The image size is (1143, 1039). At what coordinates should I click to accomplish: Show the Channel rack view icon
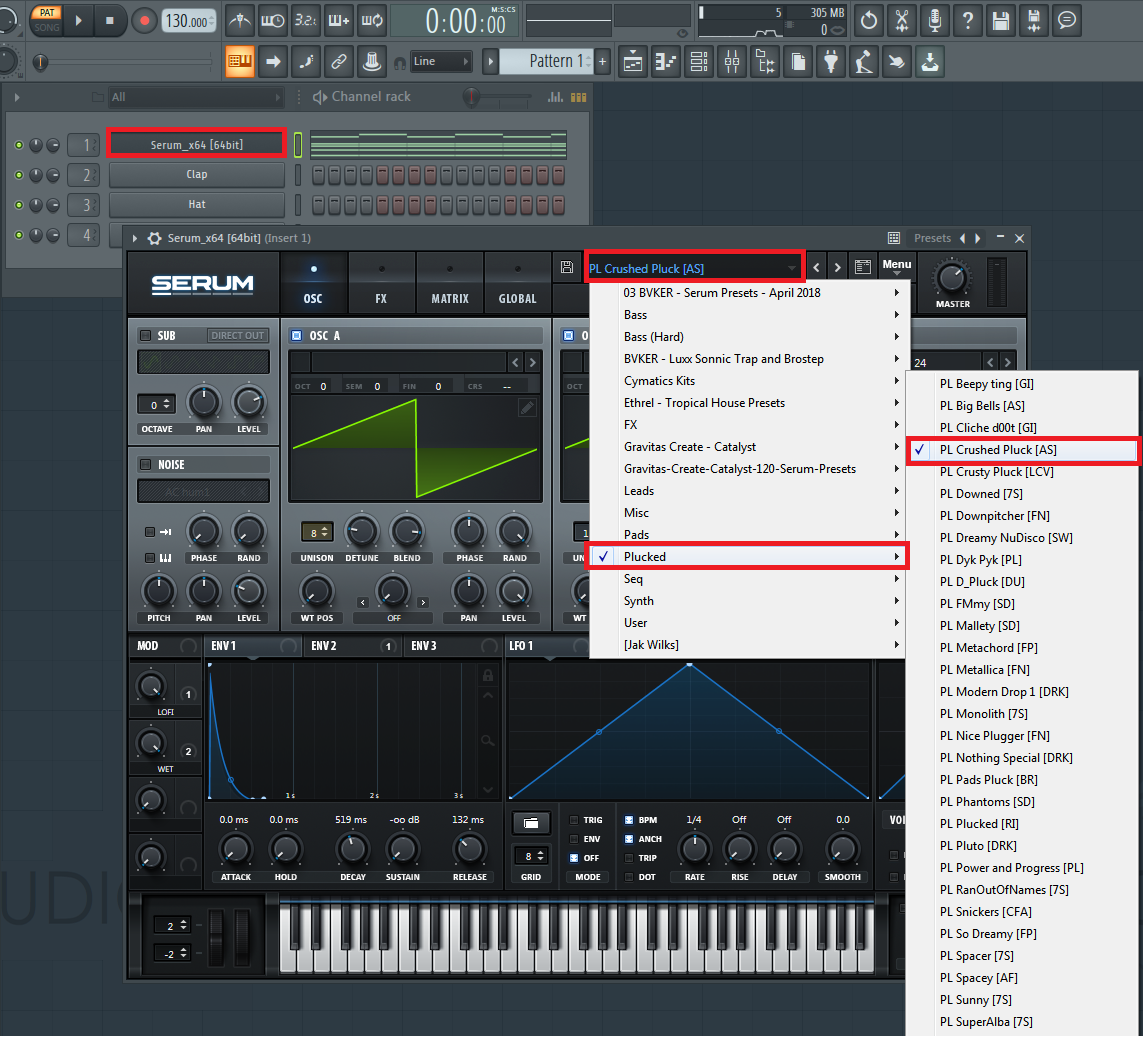coord(699,62)
